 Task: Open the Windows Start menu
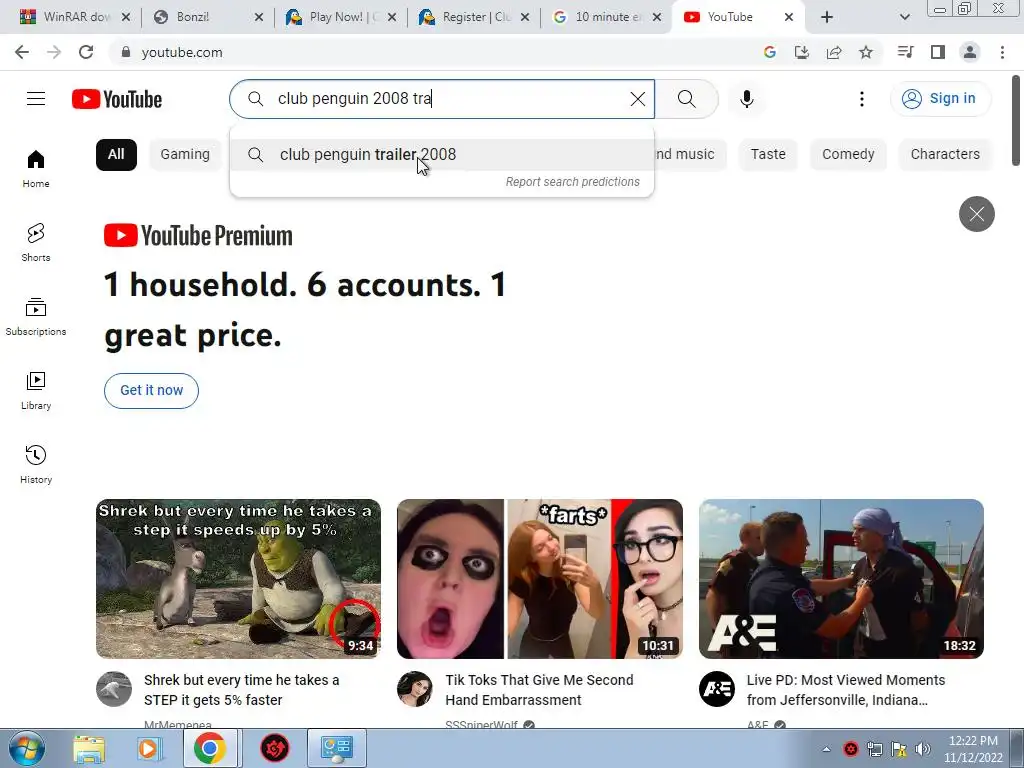click(27, 748)
